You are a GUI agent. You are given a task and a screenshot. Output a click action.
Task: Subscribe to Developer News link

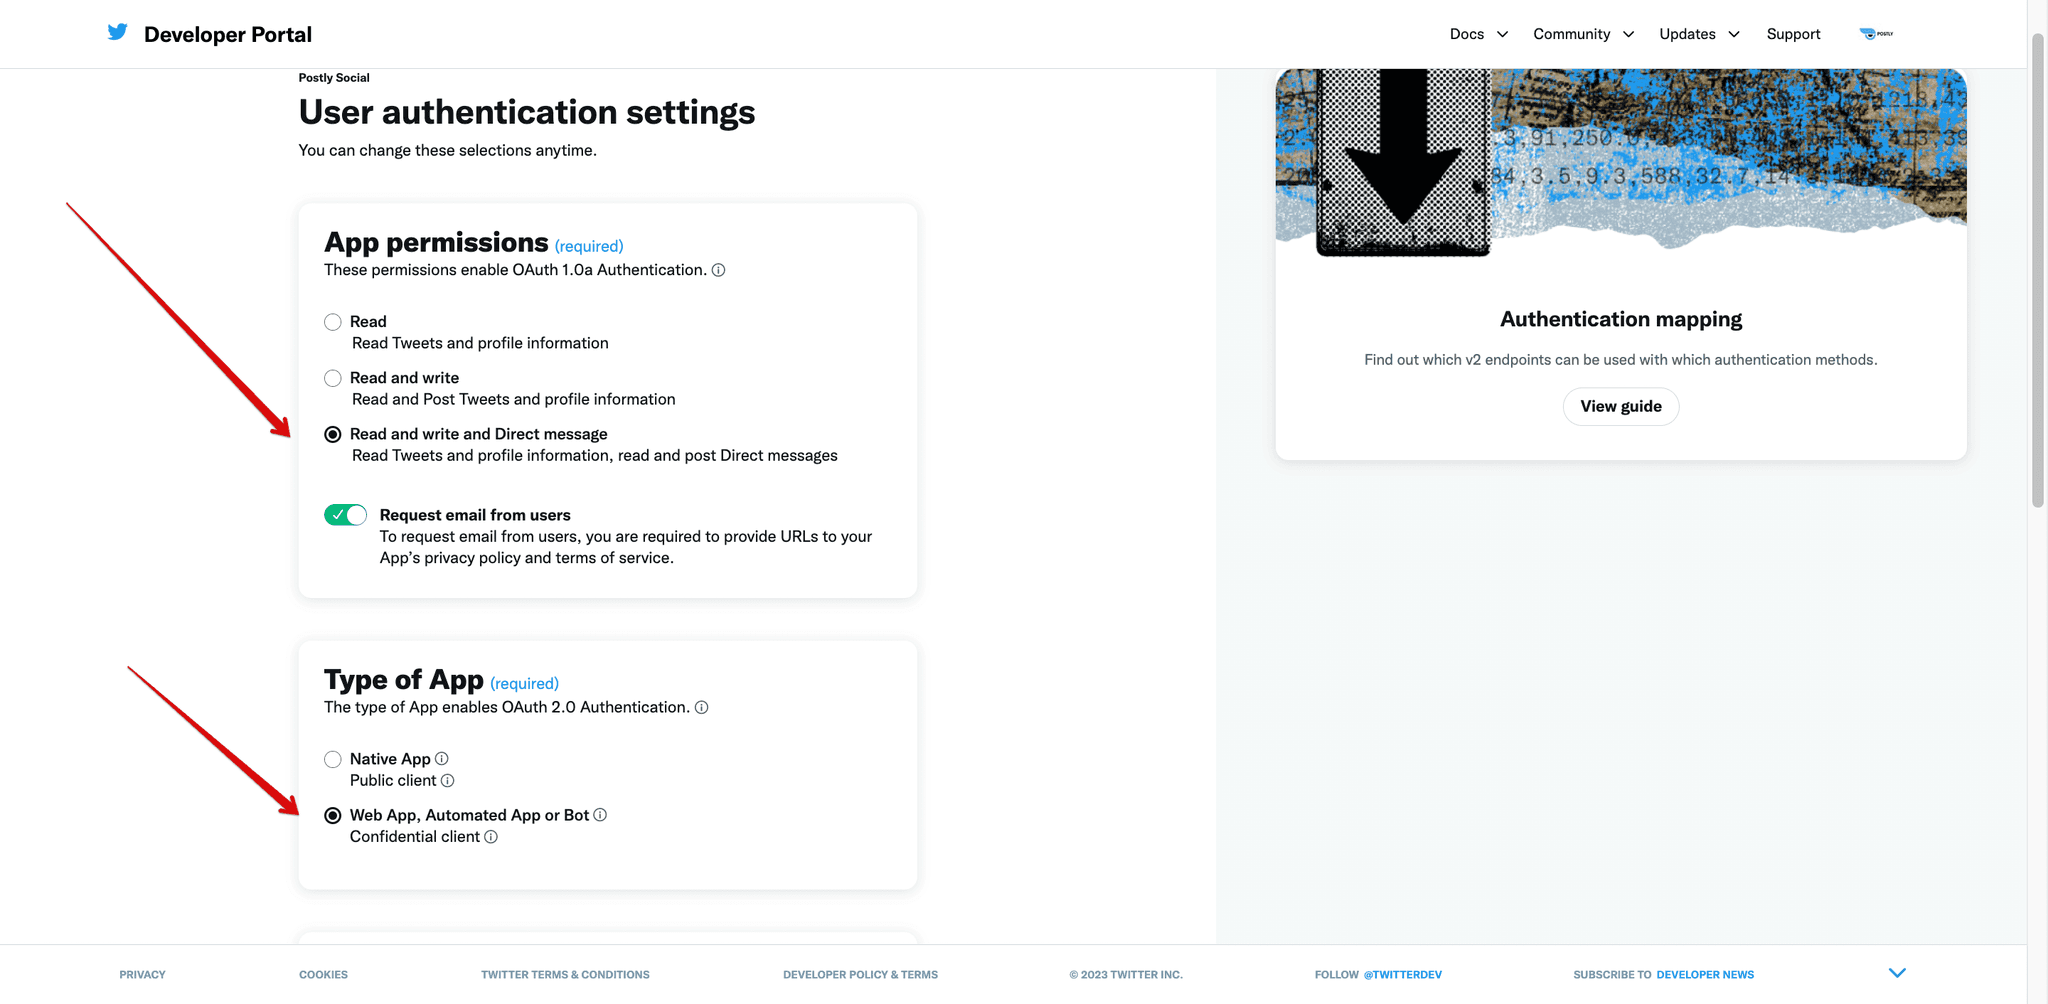(x=1705, y=975)
